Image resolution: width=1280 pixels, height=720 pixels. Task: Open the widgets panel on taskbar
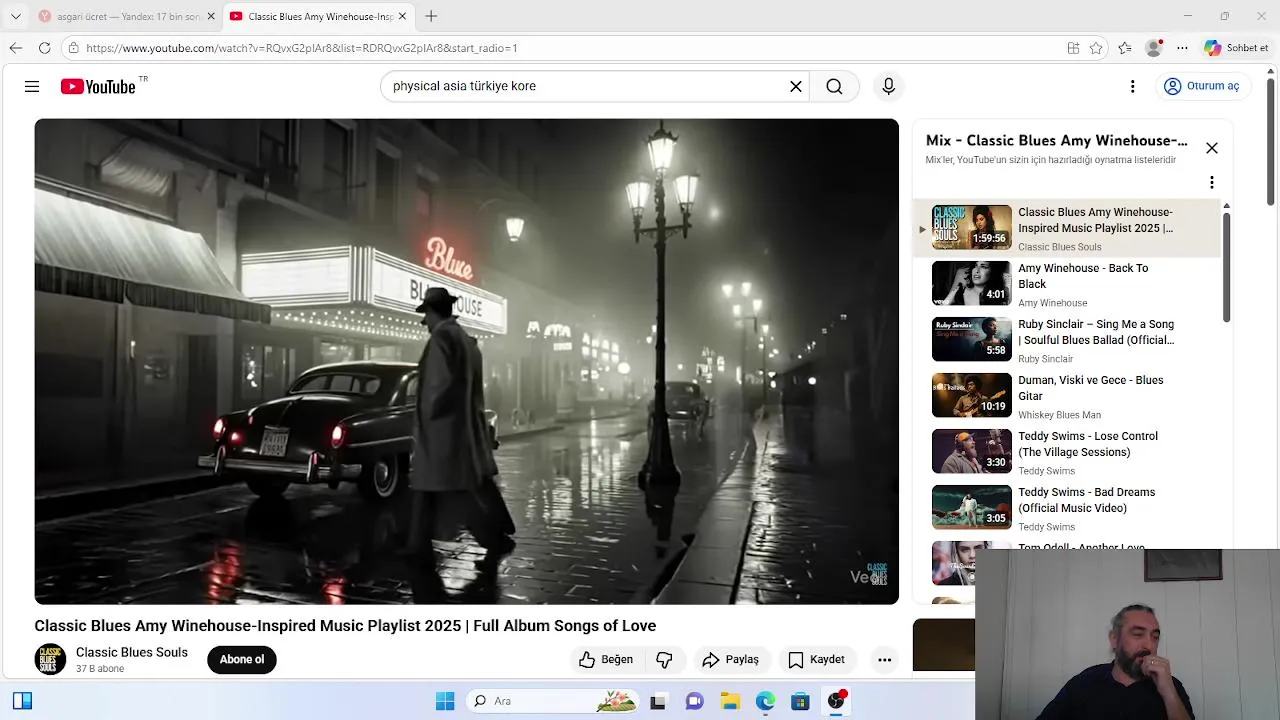[22, 701]
